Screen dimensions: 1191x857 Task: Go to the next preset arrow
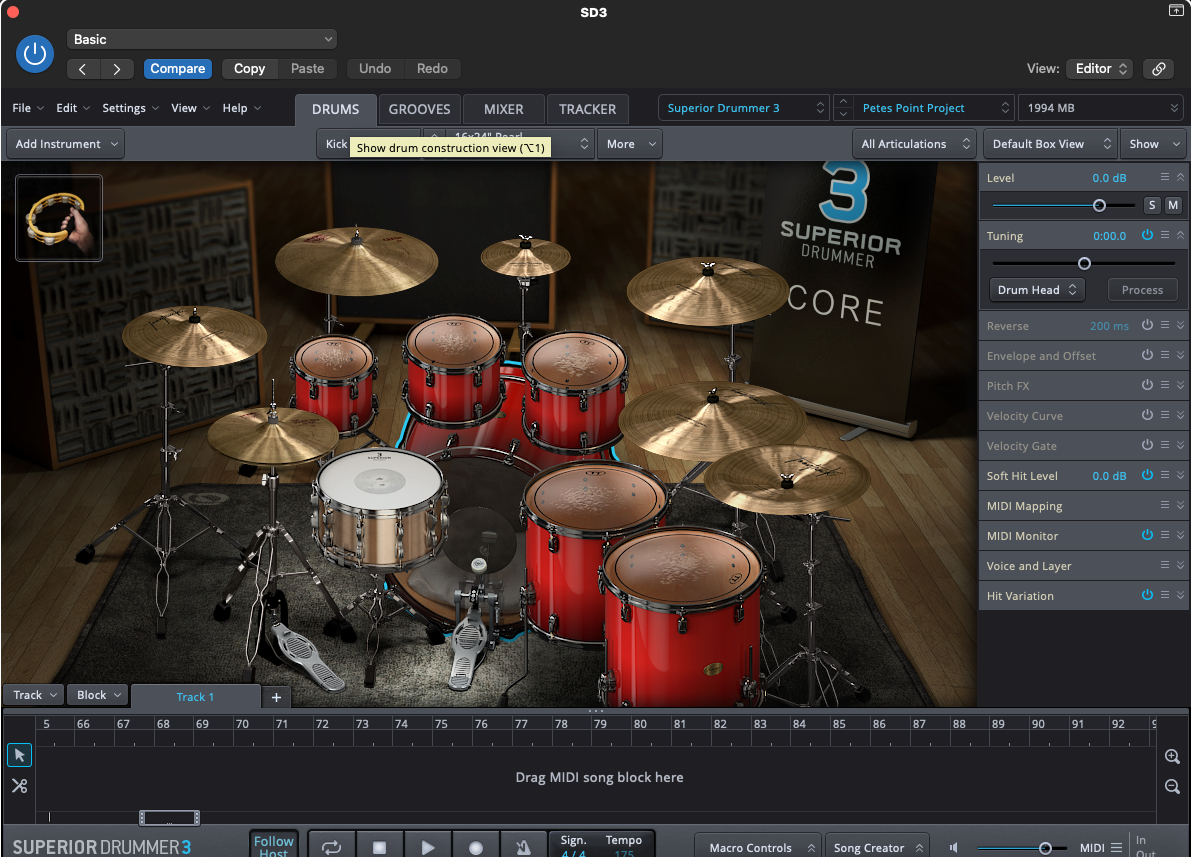pyautogui.click(x=117, y=69)
